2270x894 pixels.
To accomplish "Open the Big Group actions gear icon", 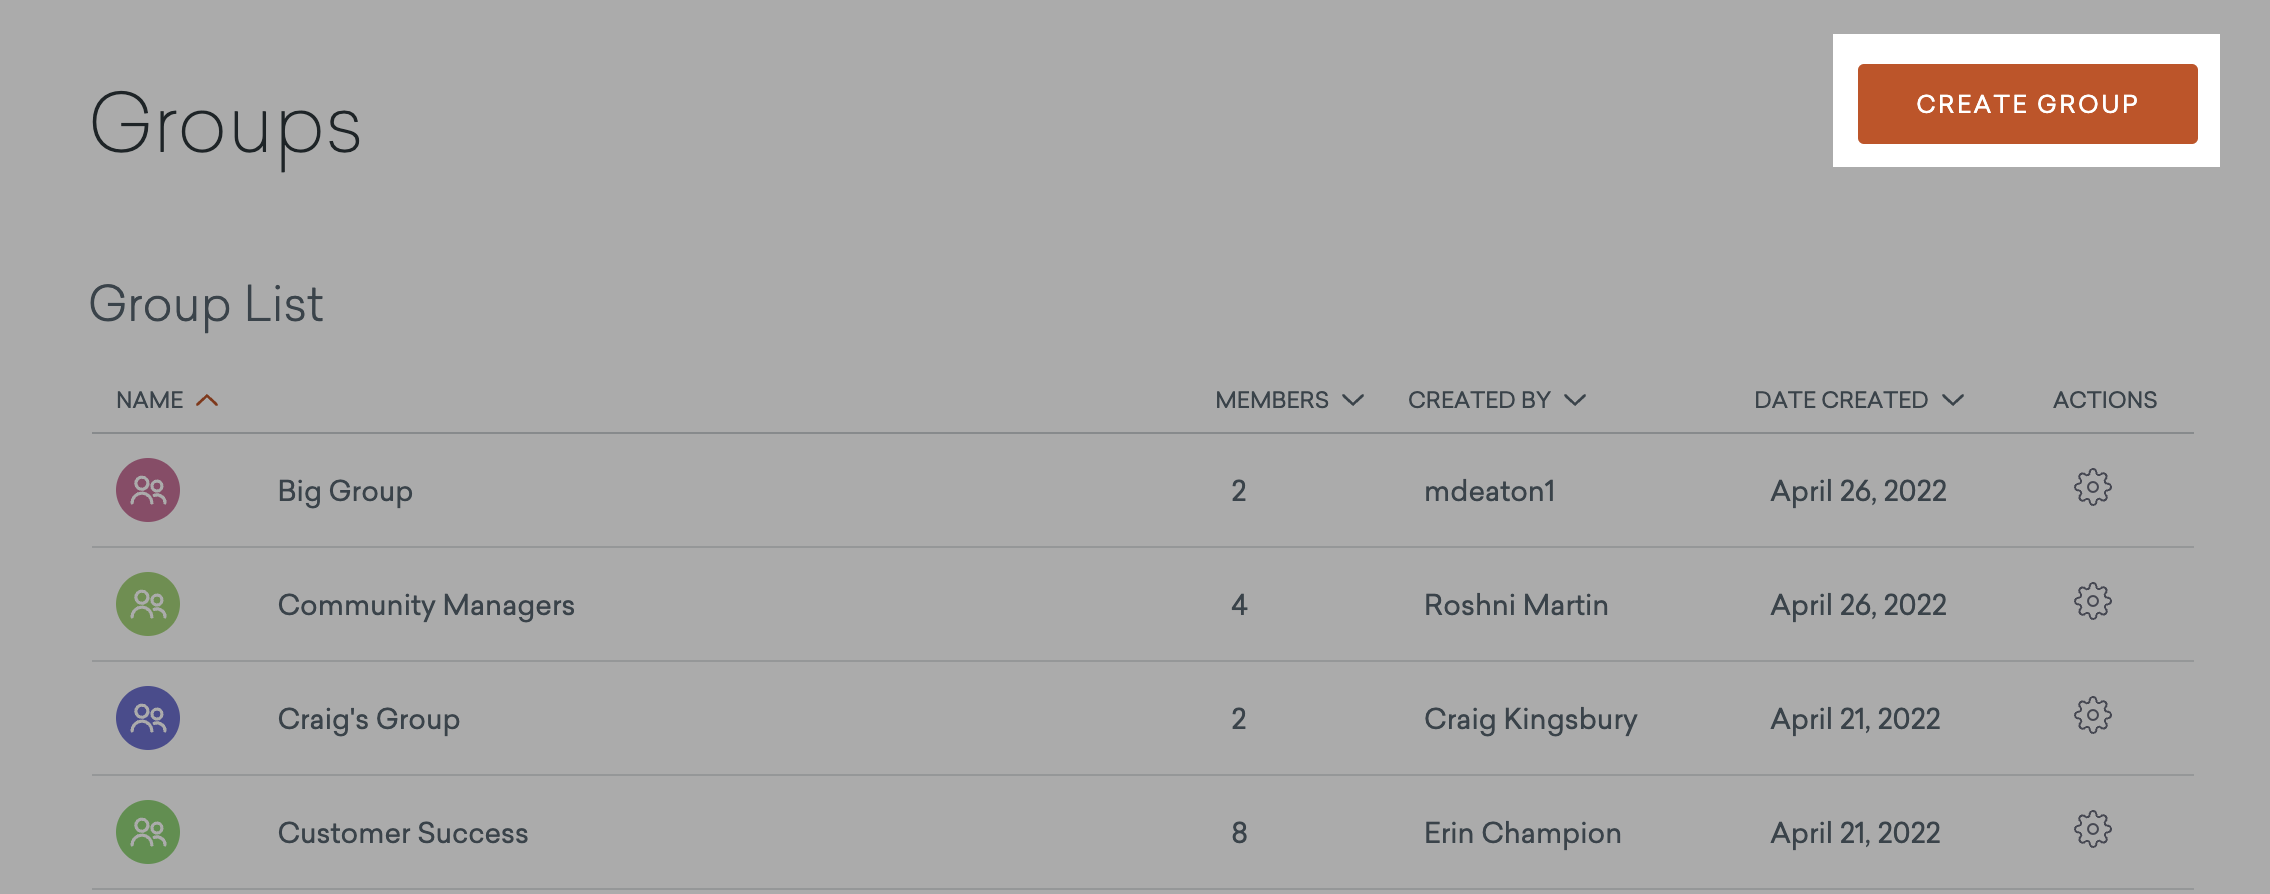I will [2092, 488].
